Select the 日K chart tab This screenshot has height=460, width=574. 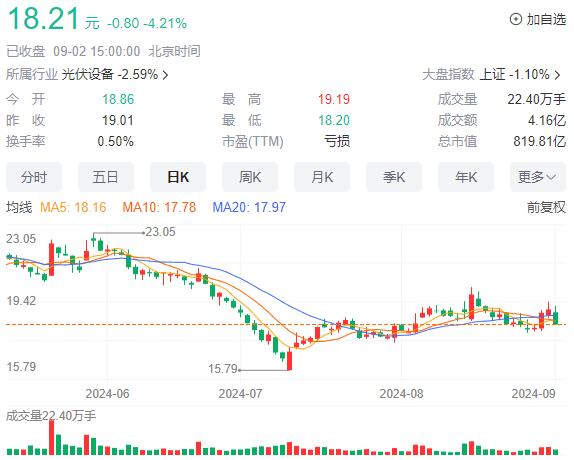[178, 177]
